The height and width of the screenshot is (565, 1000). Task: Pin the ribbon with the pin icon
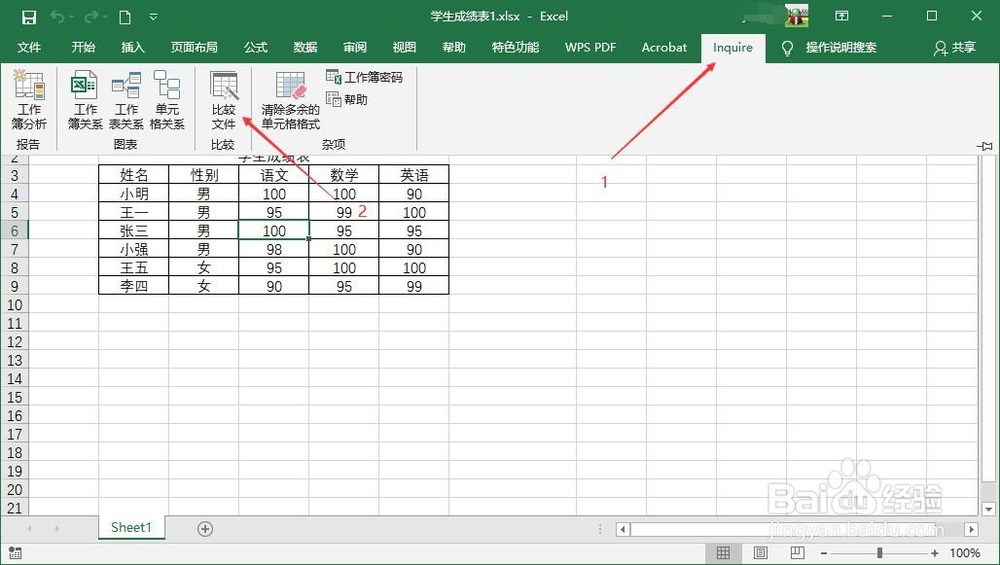tap(985, 146)
